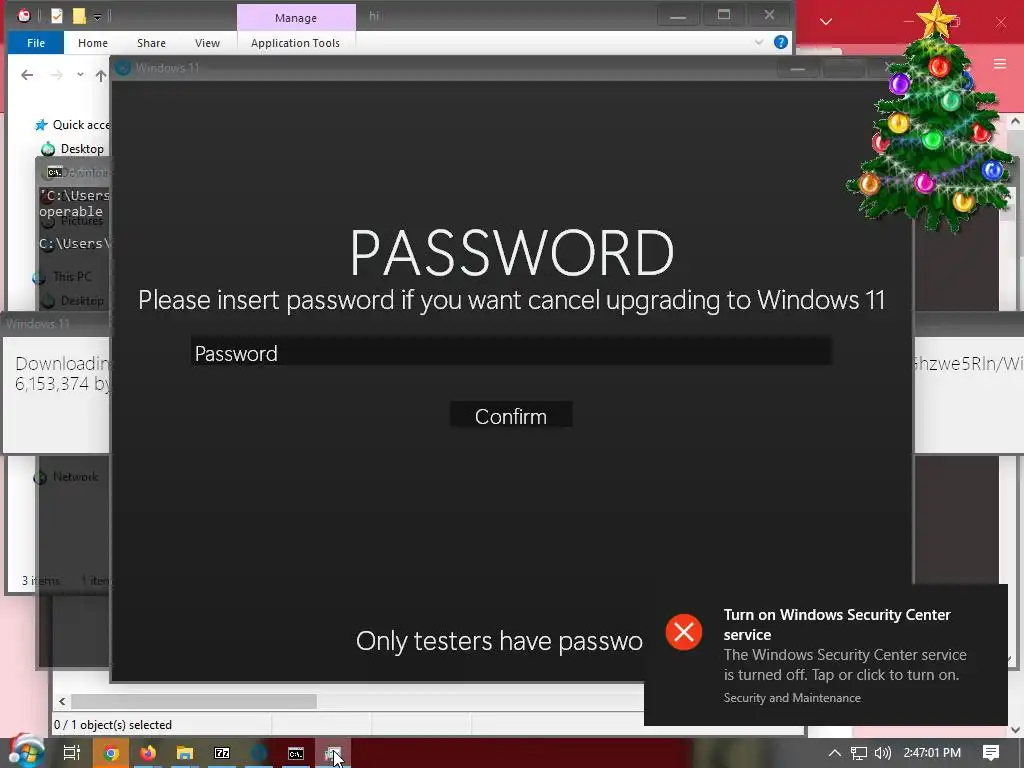This screenshot has width=1024, height=768.
Task: Click the Explorer Forward arrow
Action: tap(57, 75)
